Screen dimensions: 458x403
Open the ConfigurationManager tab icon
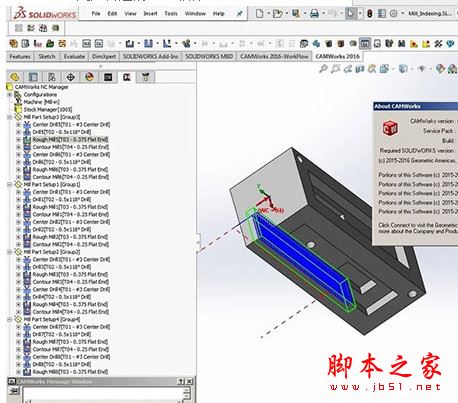coord(52,77)
